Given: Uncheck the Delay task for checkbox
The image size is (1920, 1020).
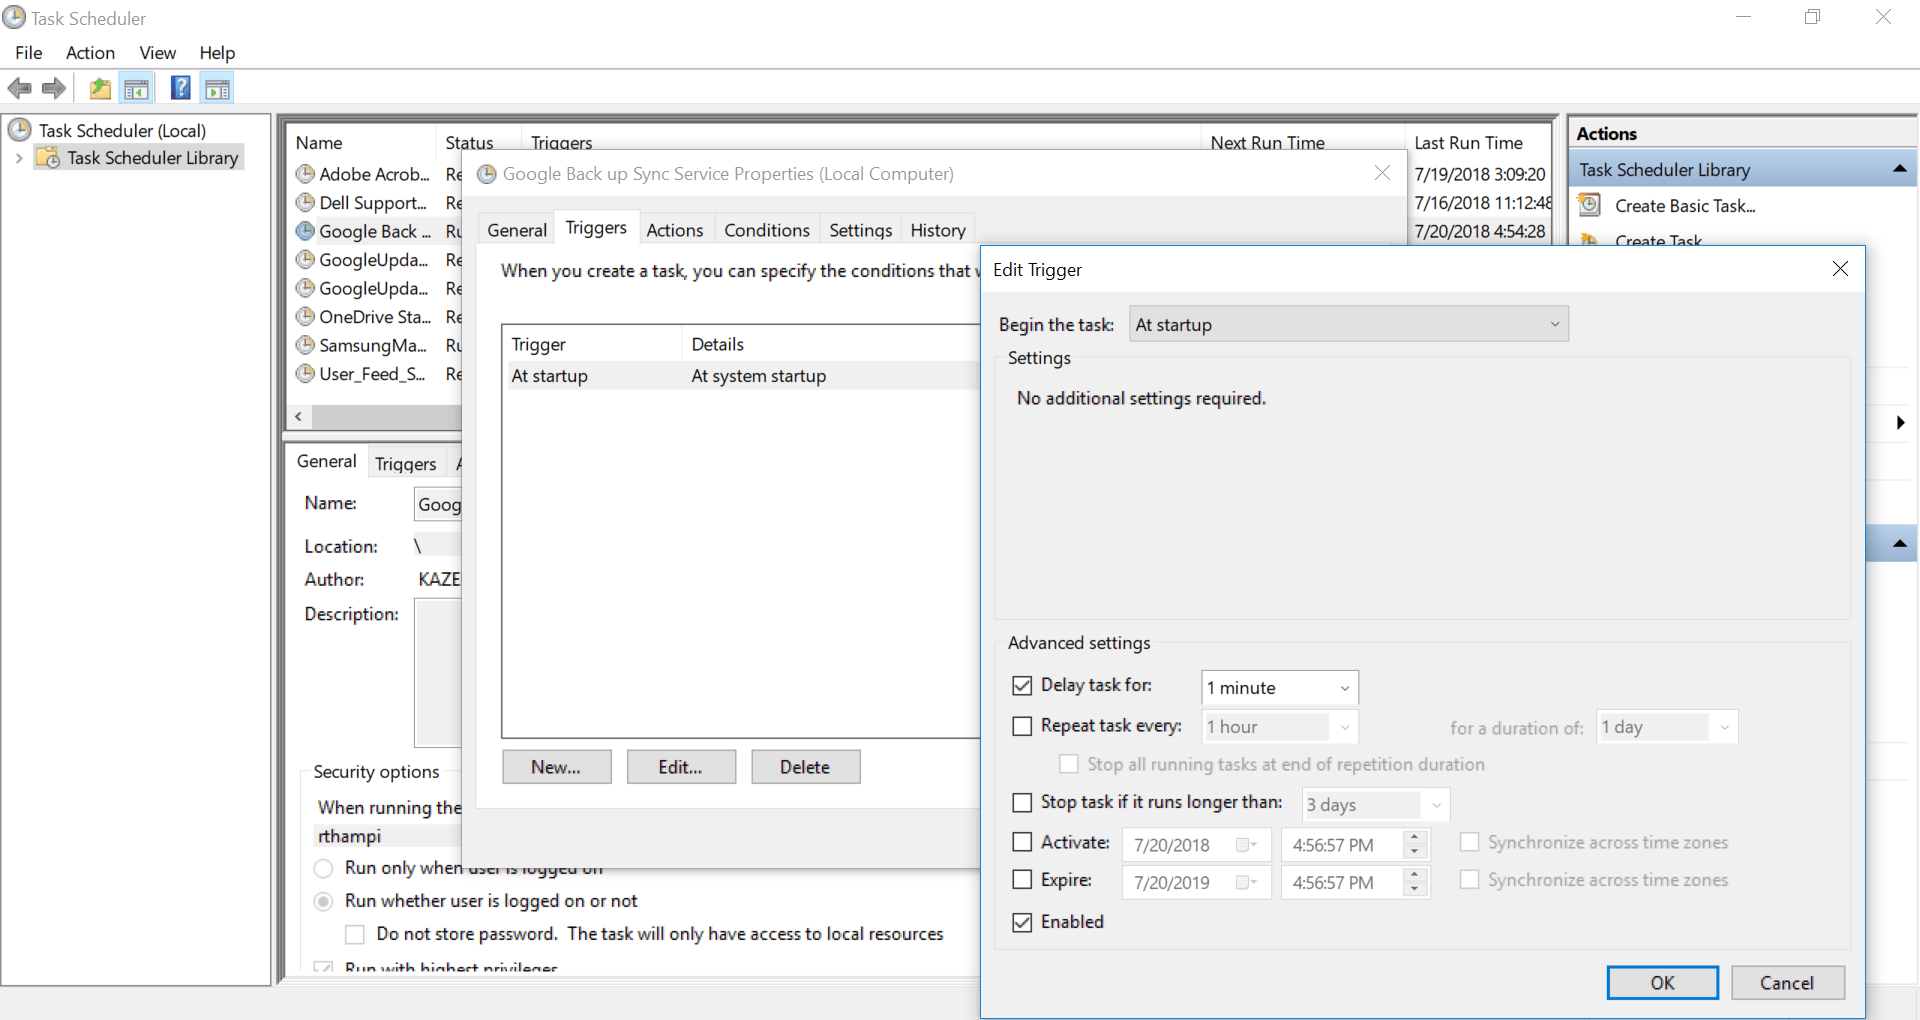Looking at the screenshot, I should tap(1022, 686).
